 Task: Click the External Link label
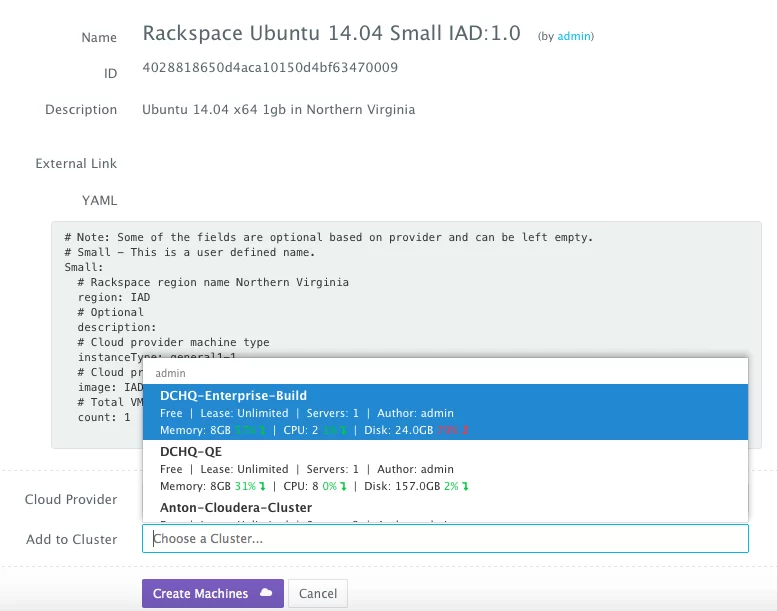(76, 164)
